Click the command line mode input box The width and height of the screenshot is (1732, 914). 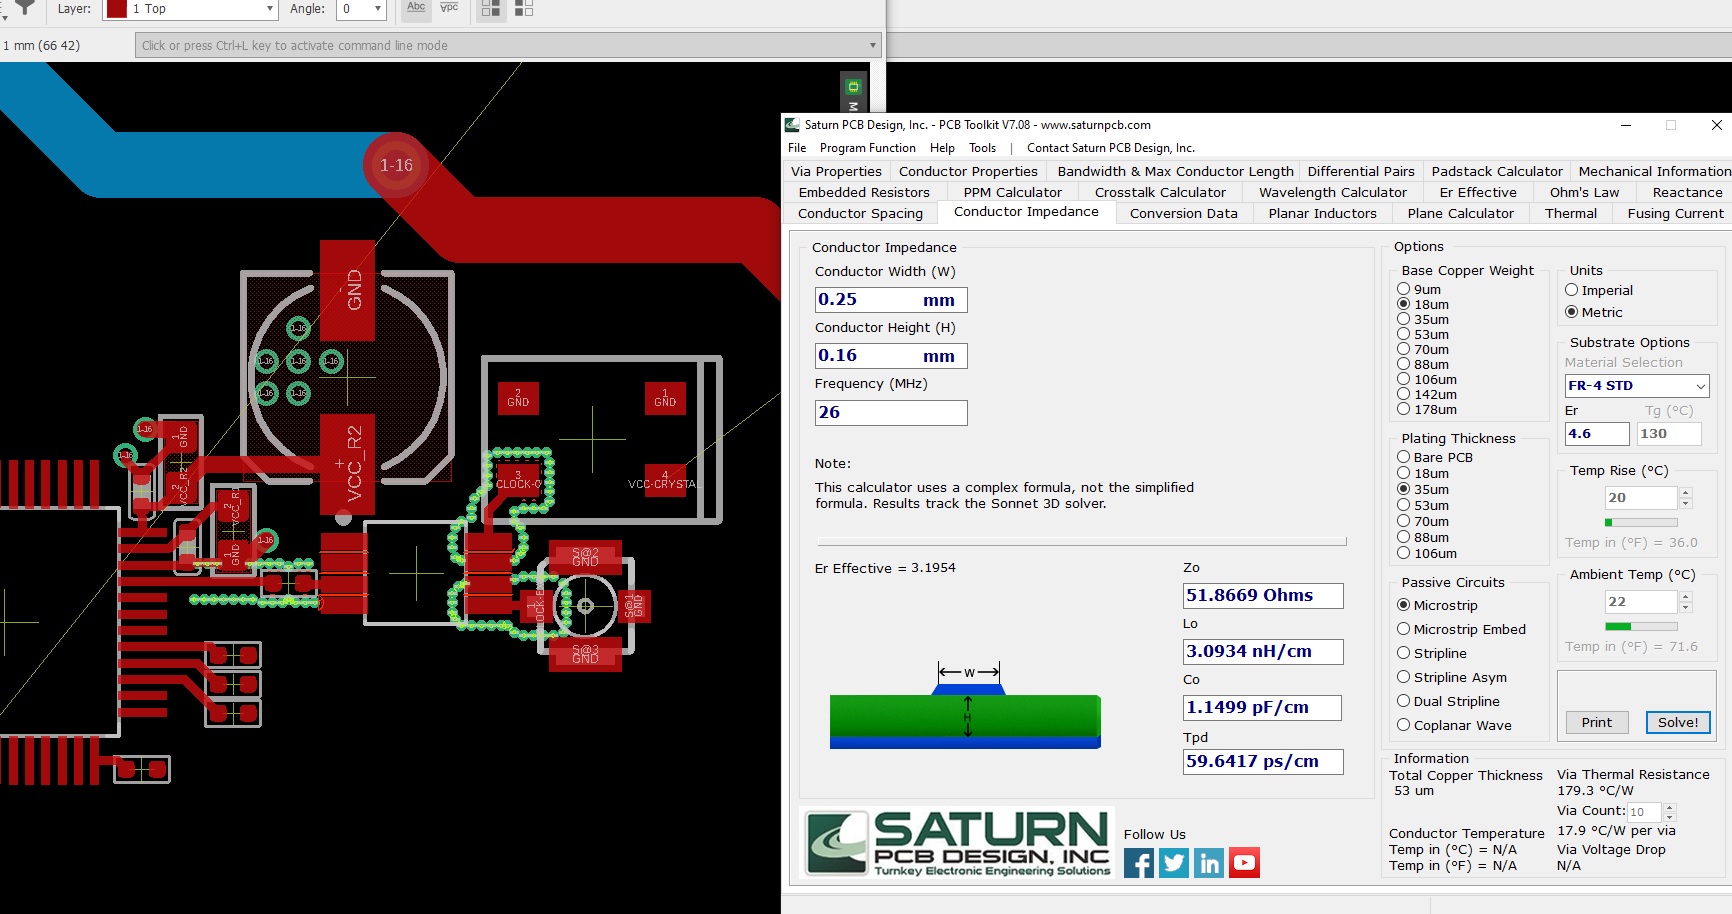508,45
